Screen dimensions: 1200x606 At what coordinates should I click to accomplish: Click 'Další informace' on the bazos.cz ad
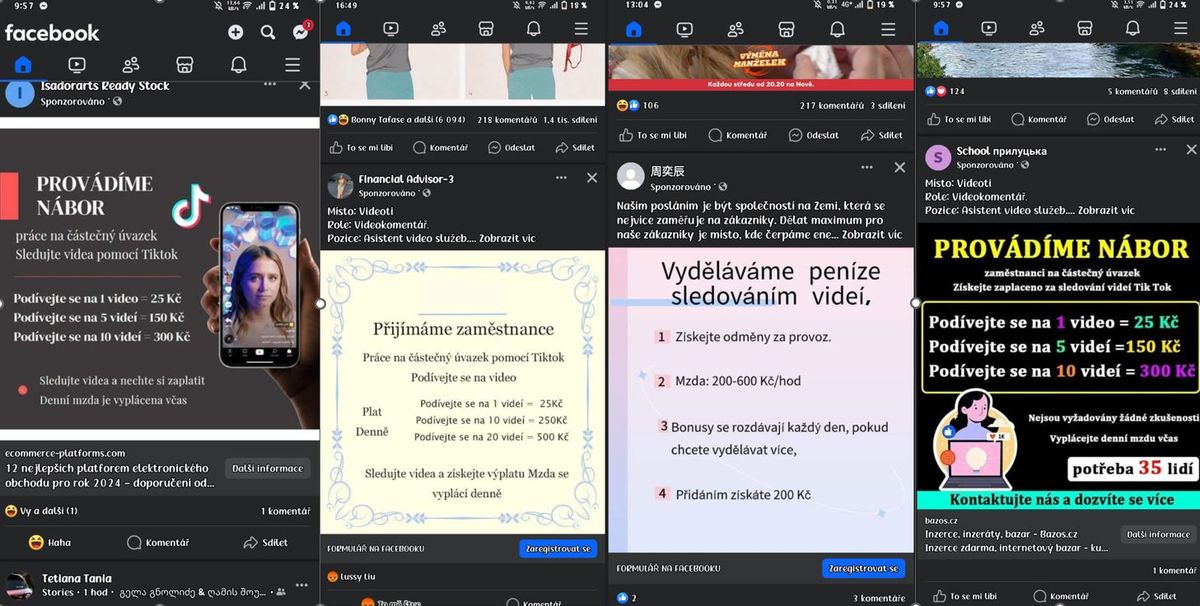point(1158,535)
